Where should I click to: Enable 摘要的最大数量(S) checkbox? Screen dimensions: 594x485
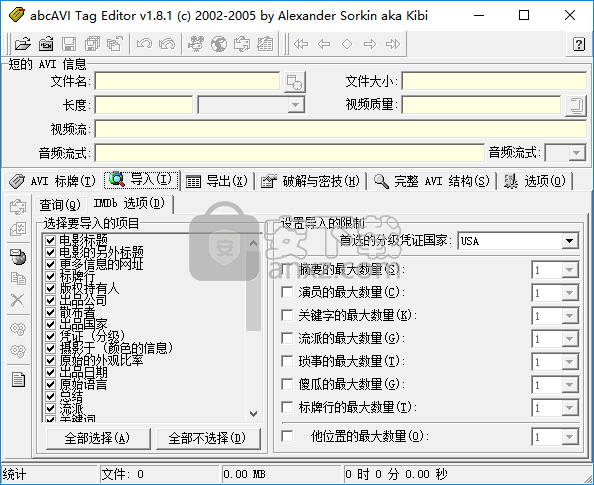coord(287,269)
